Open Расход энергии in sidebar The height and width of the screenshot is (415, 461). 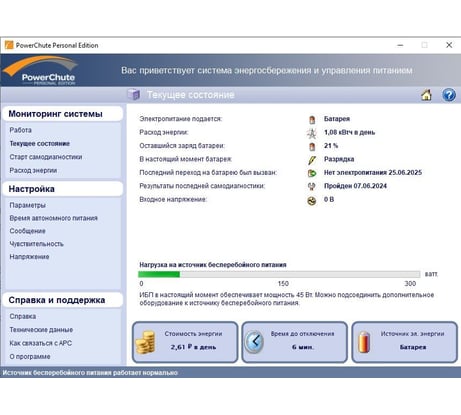tap(33, 170)
